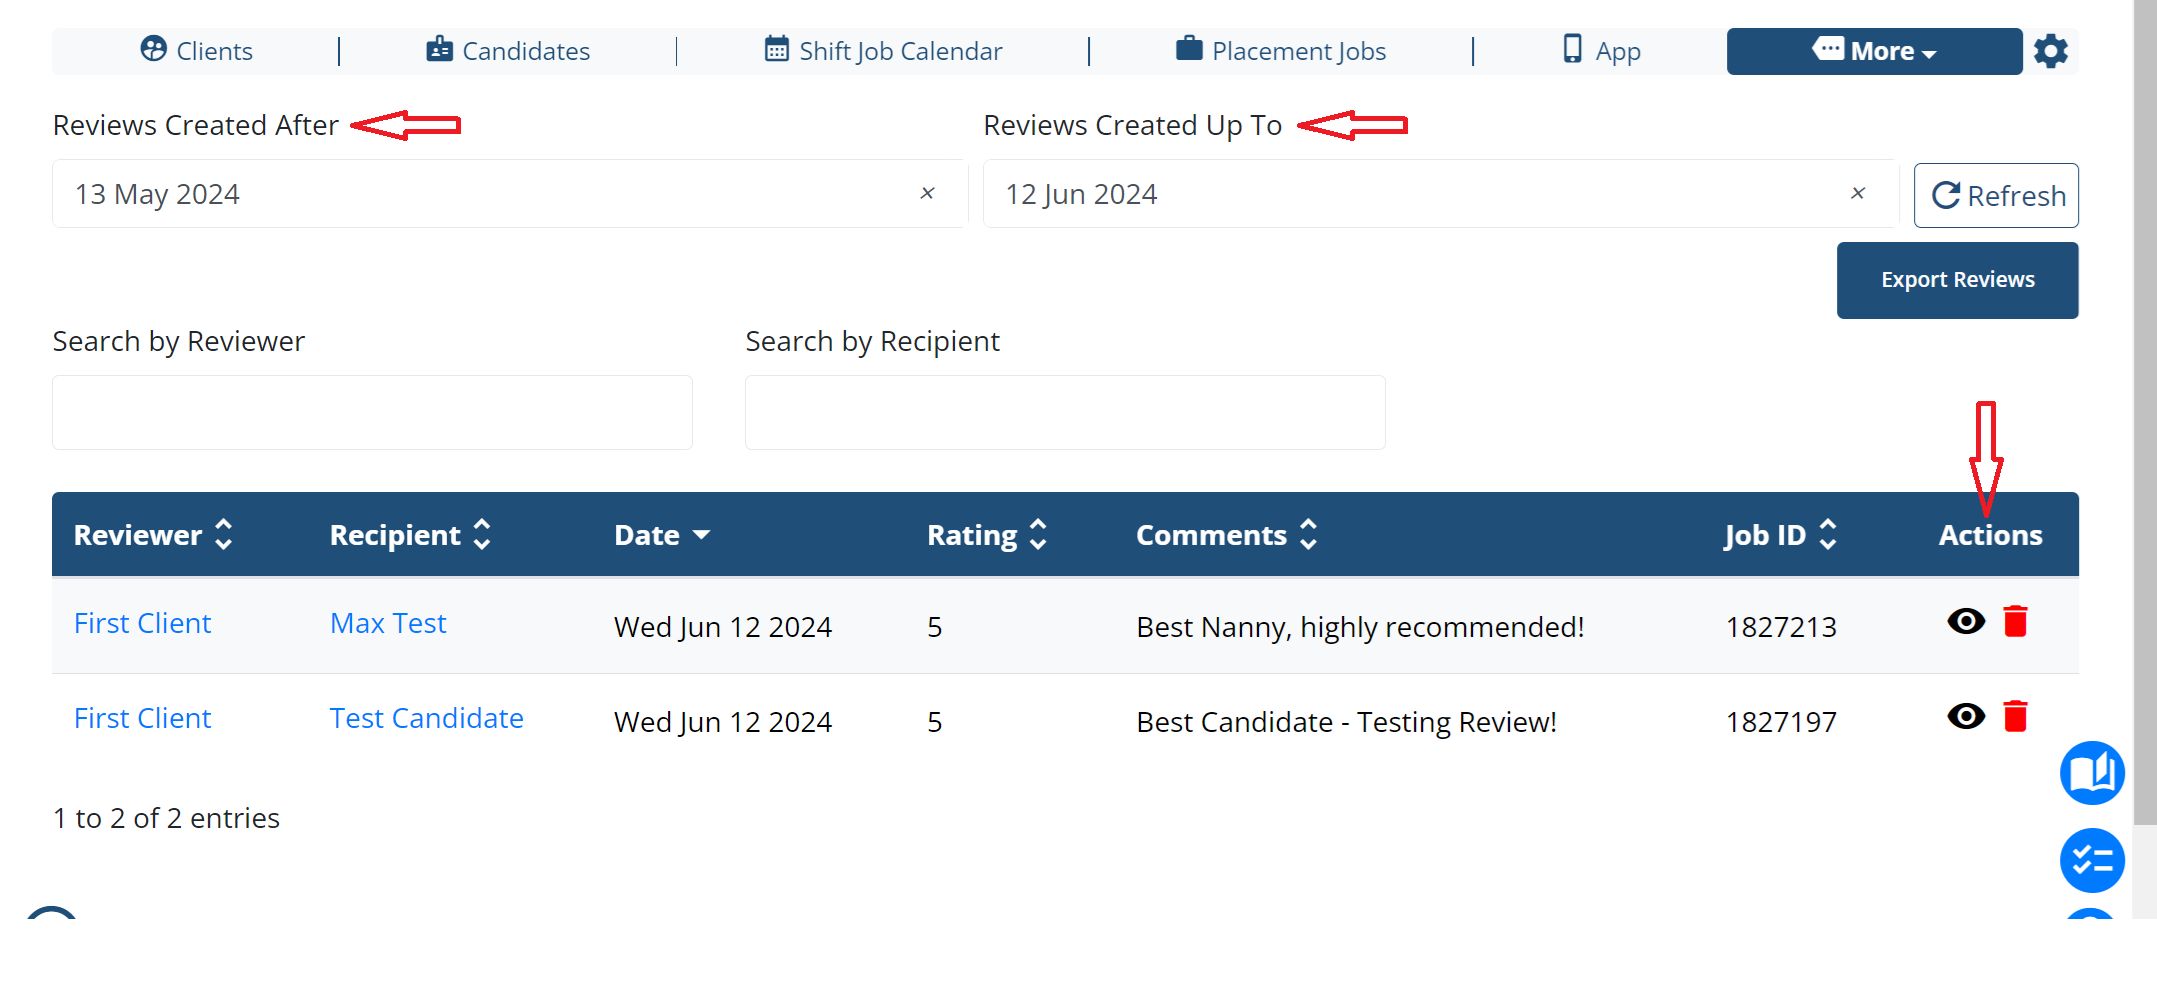Screen dimensions: 2157x999
Task: Click the Refresh button
Action: coord(1996,195)
